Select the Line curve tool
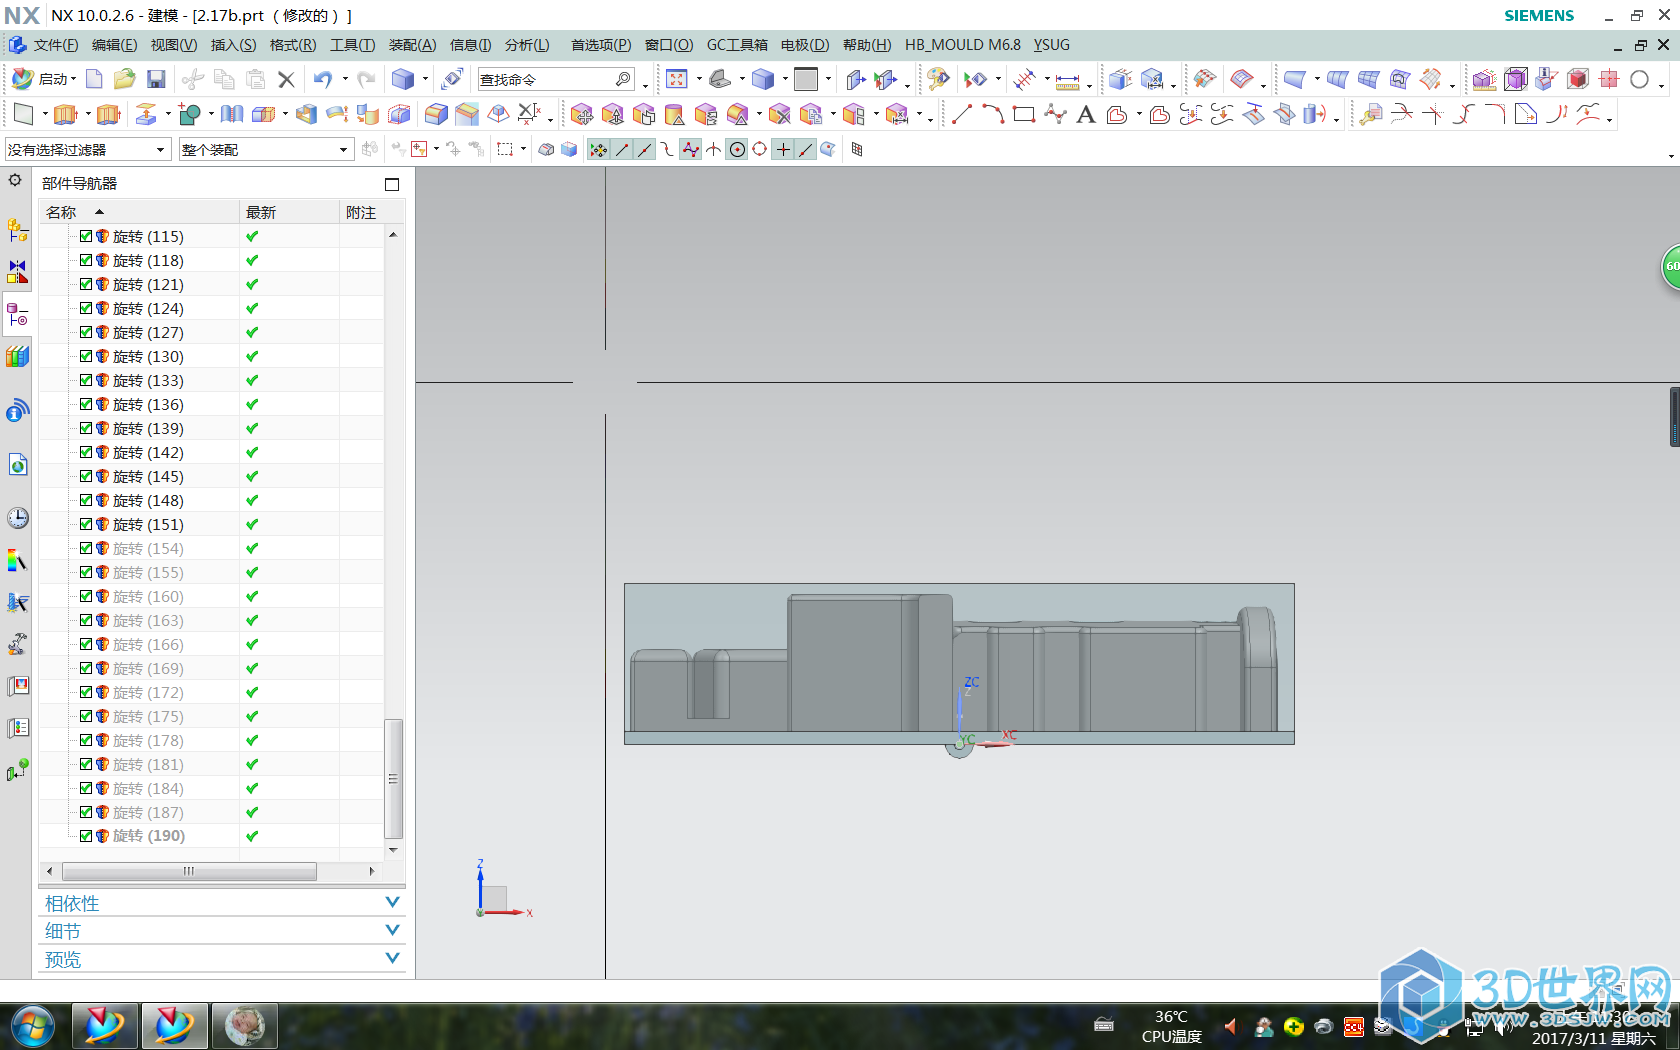The height and width of the screenshot is (1050, 1680). (x=962, y=115)
